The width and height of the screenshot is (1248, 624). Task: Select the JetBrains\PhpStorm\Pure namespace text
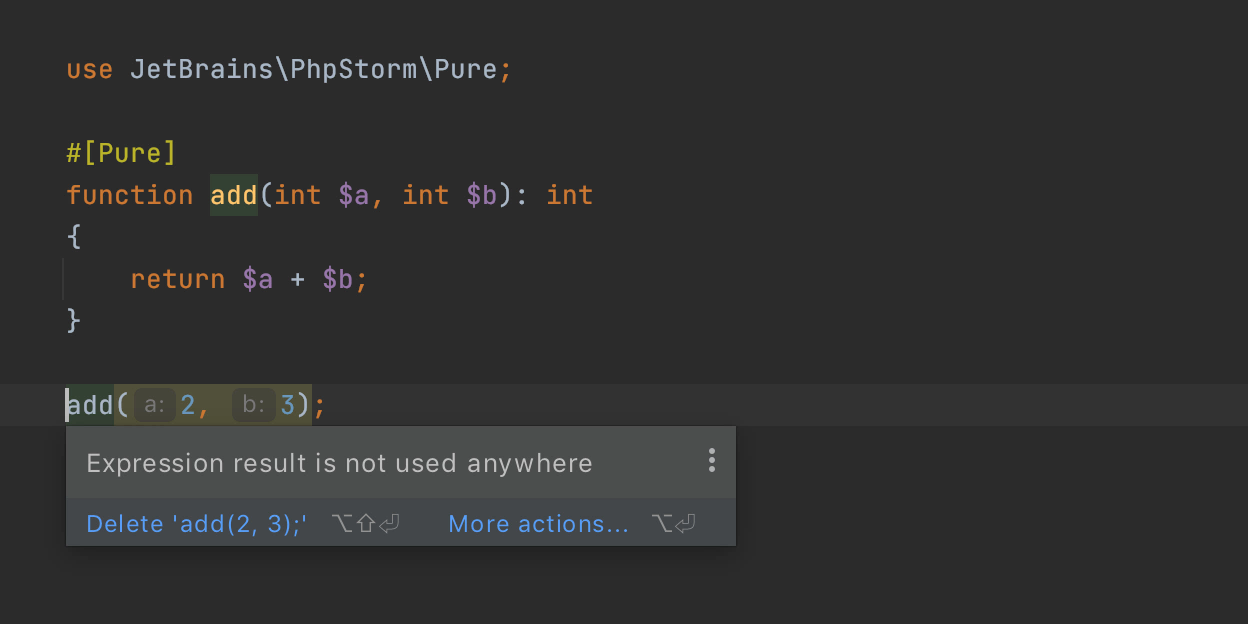click(313, 70)
